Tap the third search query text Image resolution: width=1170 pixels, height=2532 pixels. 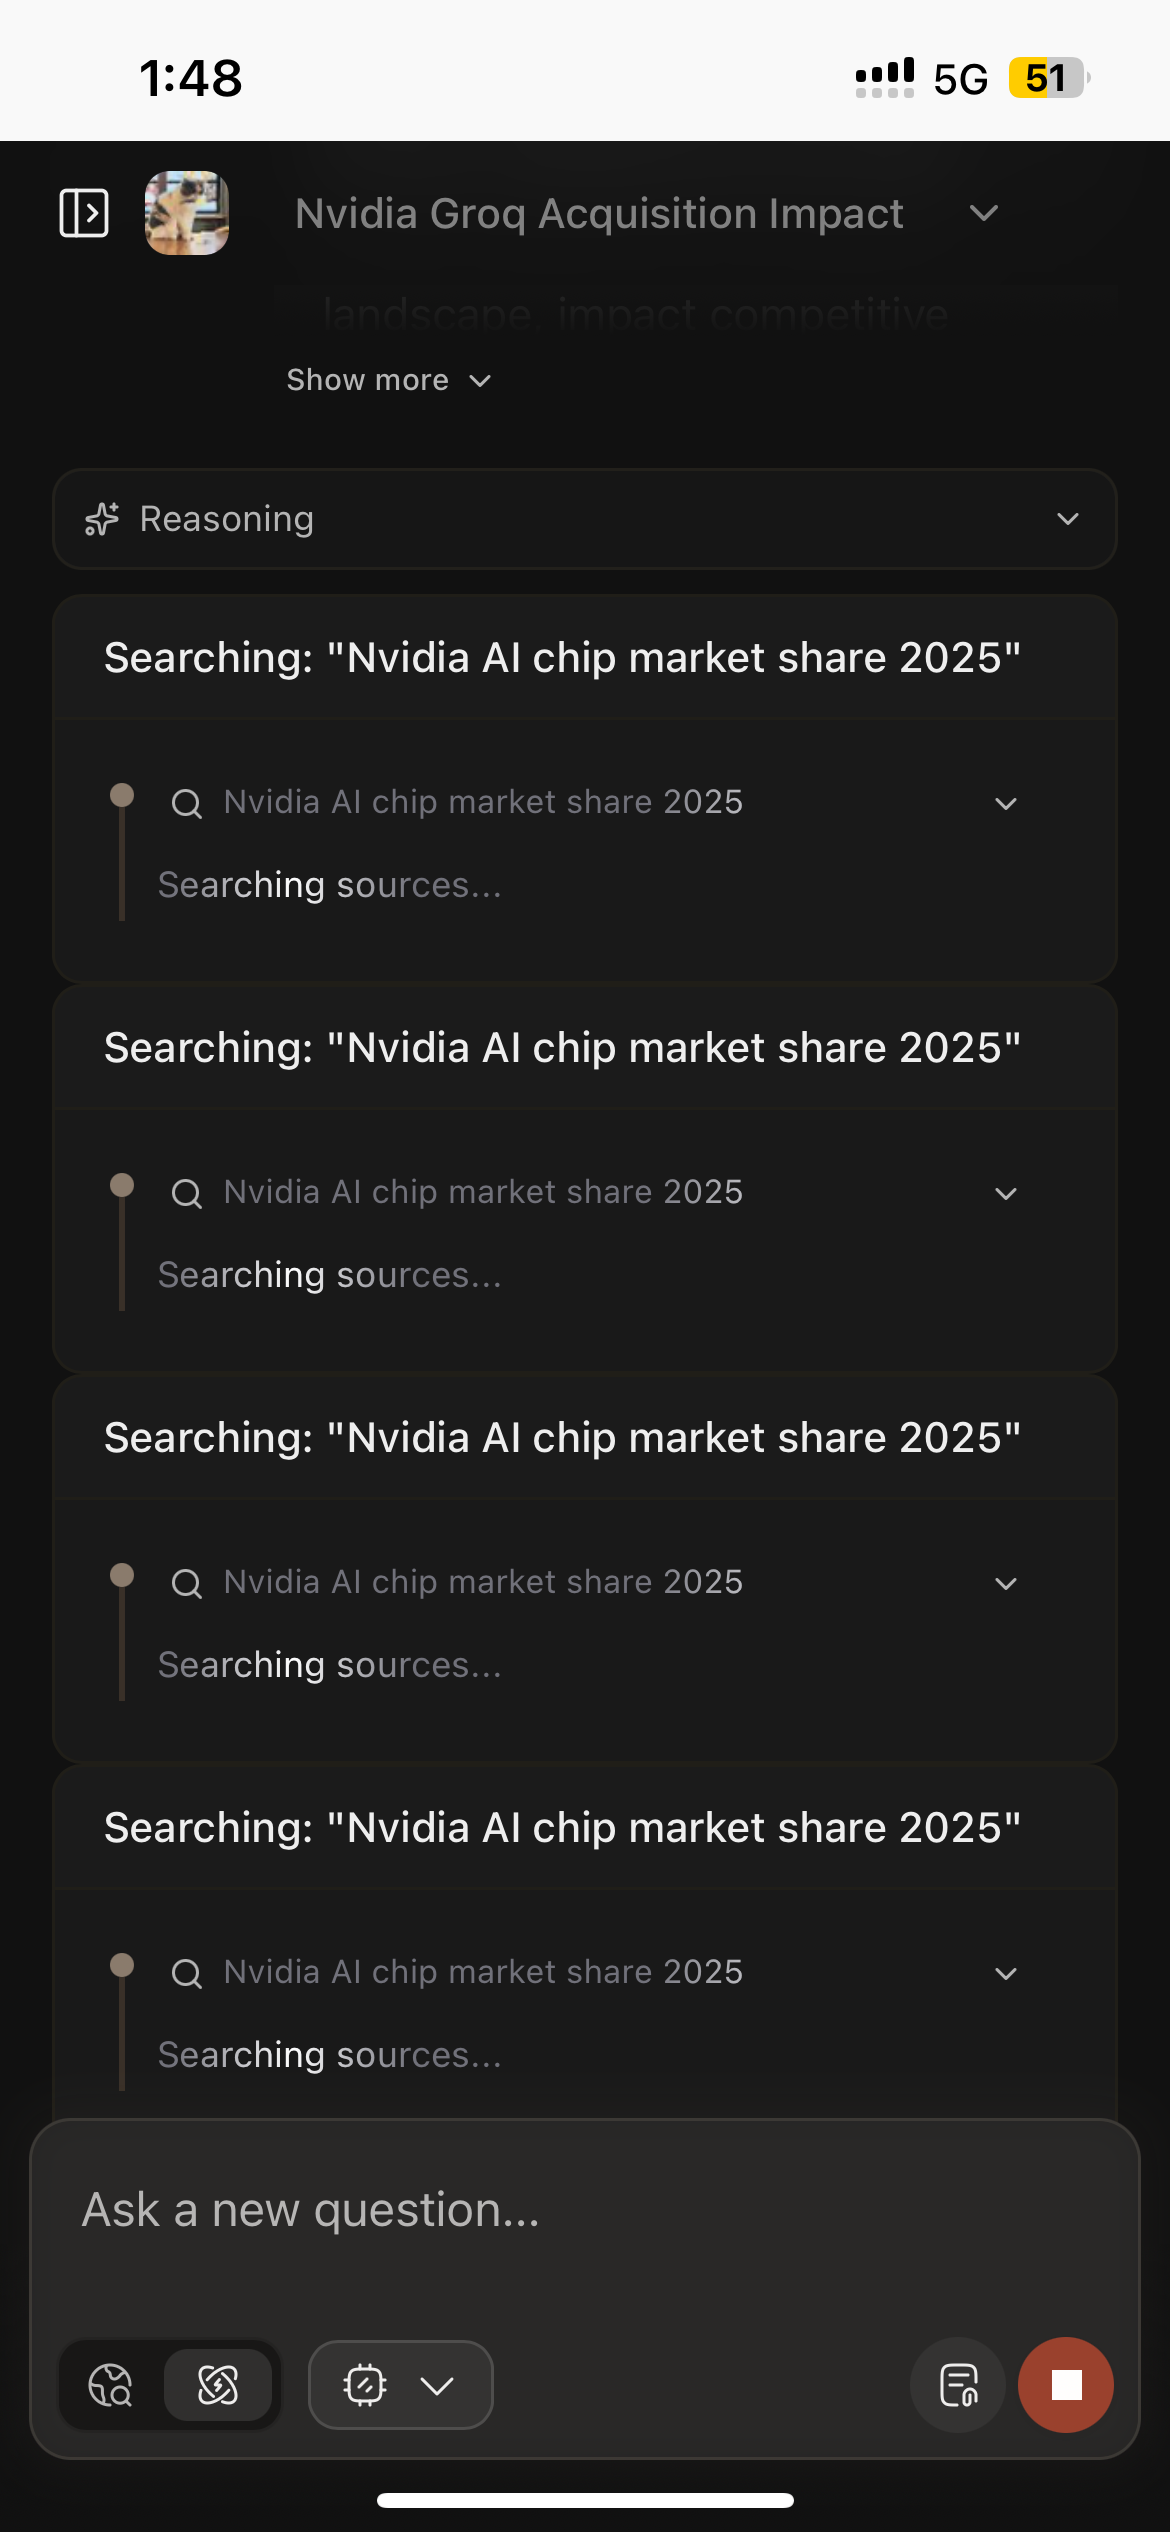[483, 1582]
